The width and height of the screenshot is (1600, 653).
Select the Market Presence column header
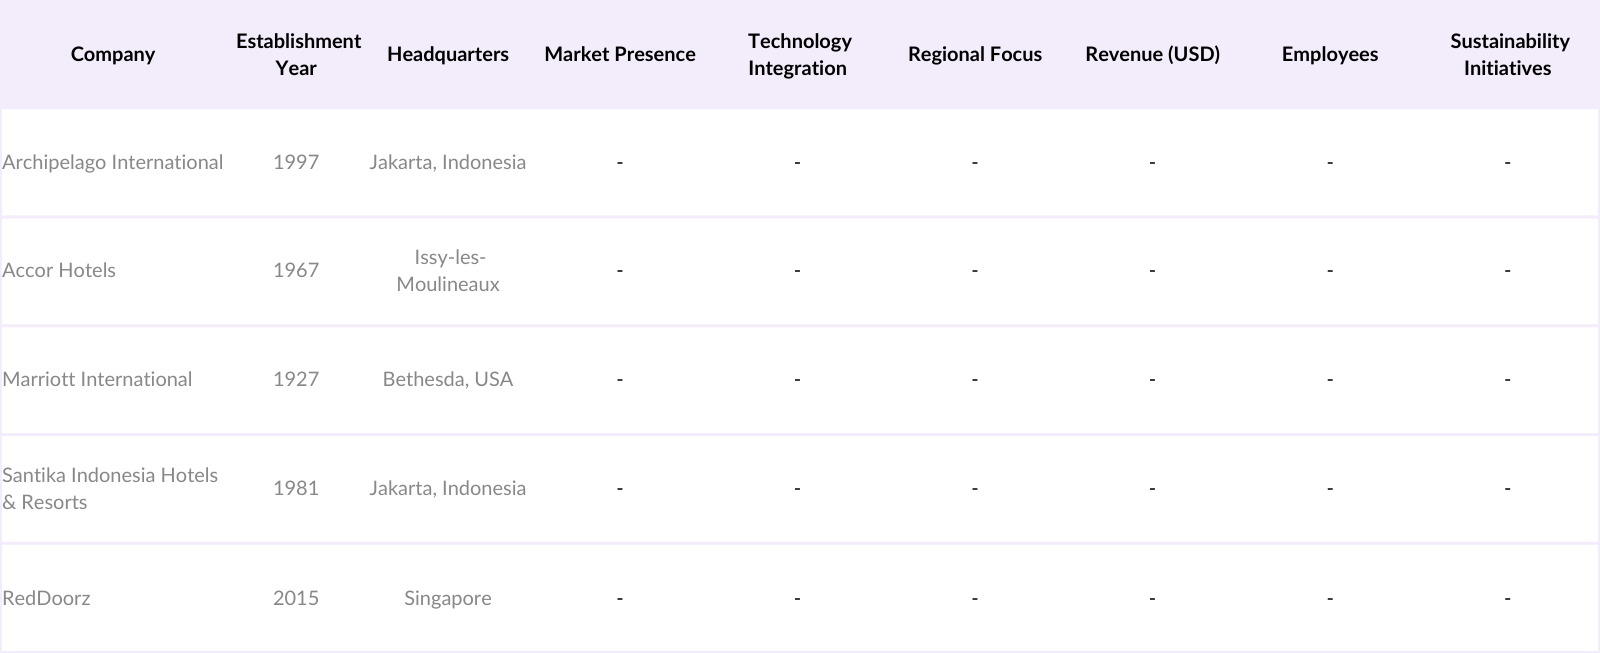coord(620,54)
